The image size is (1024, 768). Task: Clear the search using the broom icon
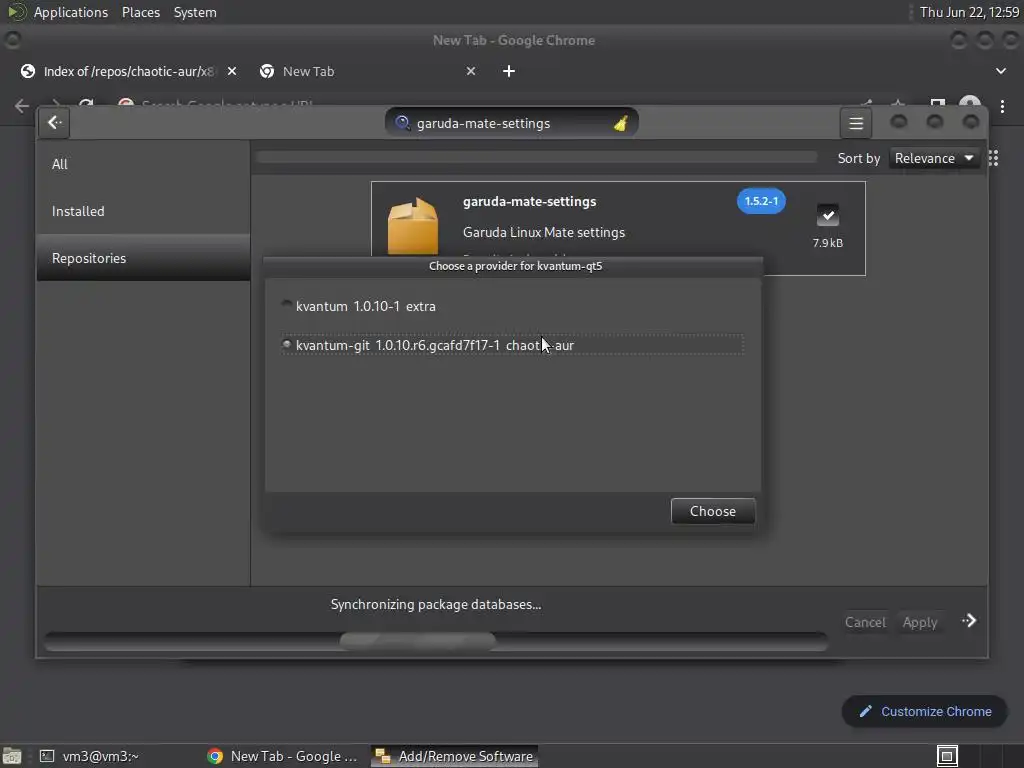620,123
